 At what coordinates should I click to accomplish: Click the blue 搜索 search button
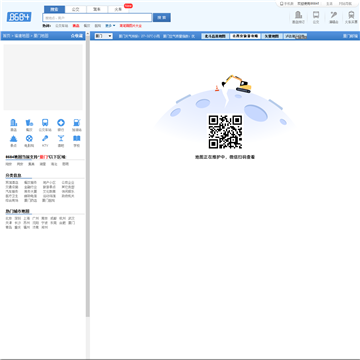(x=162, y=18)
